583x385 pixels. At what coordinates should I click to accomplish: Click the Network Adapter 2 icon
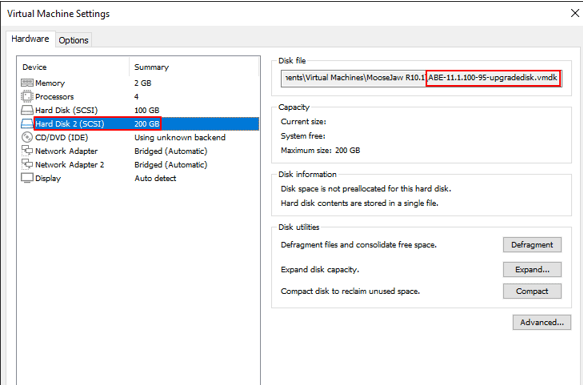(x=27, y=164)
